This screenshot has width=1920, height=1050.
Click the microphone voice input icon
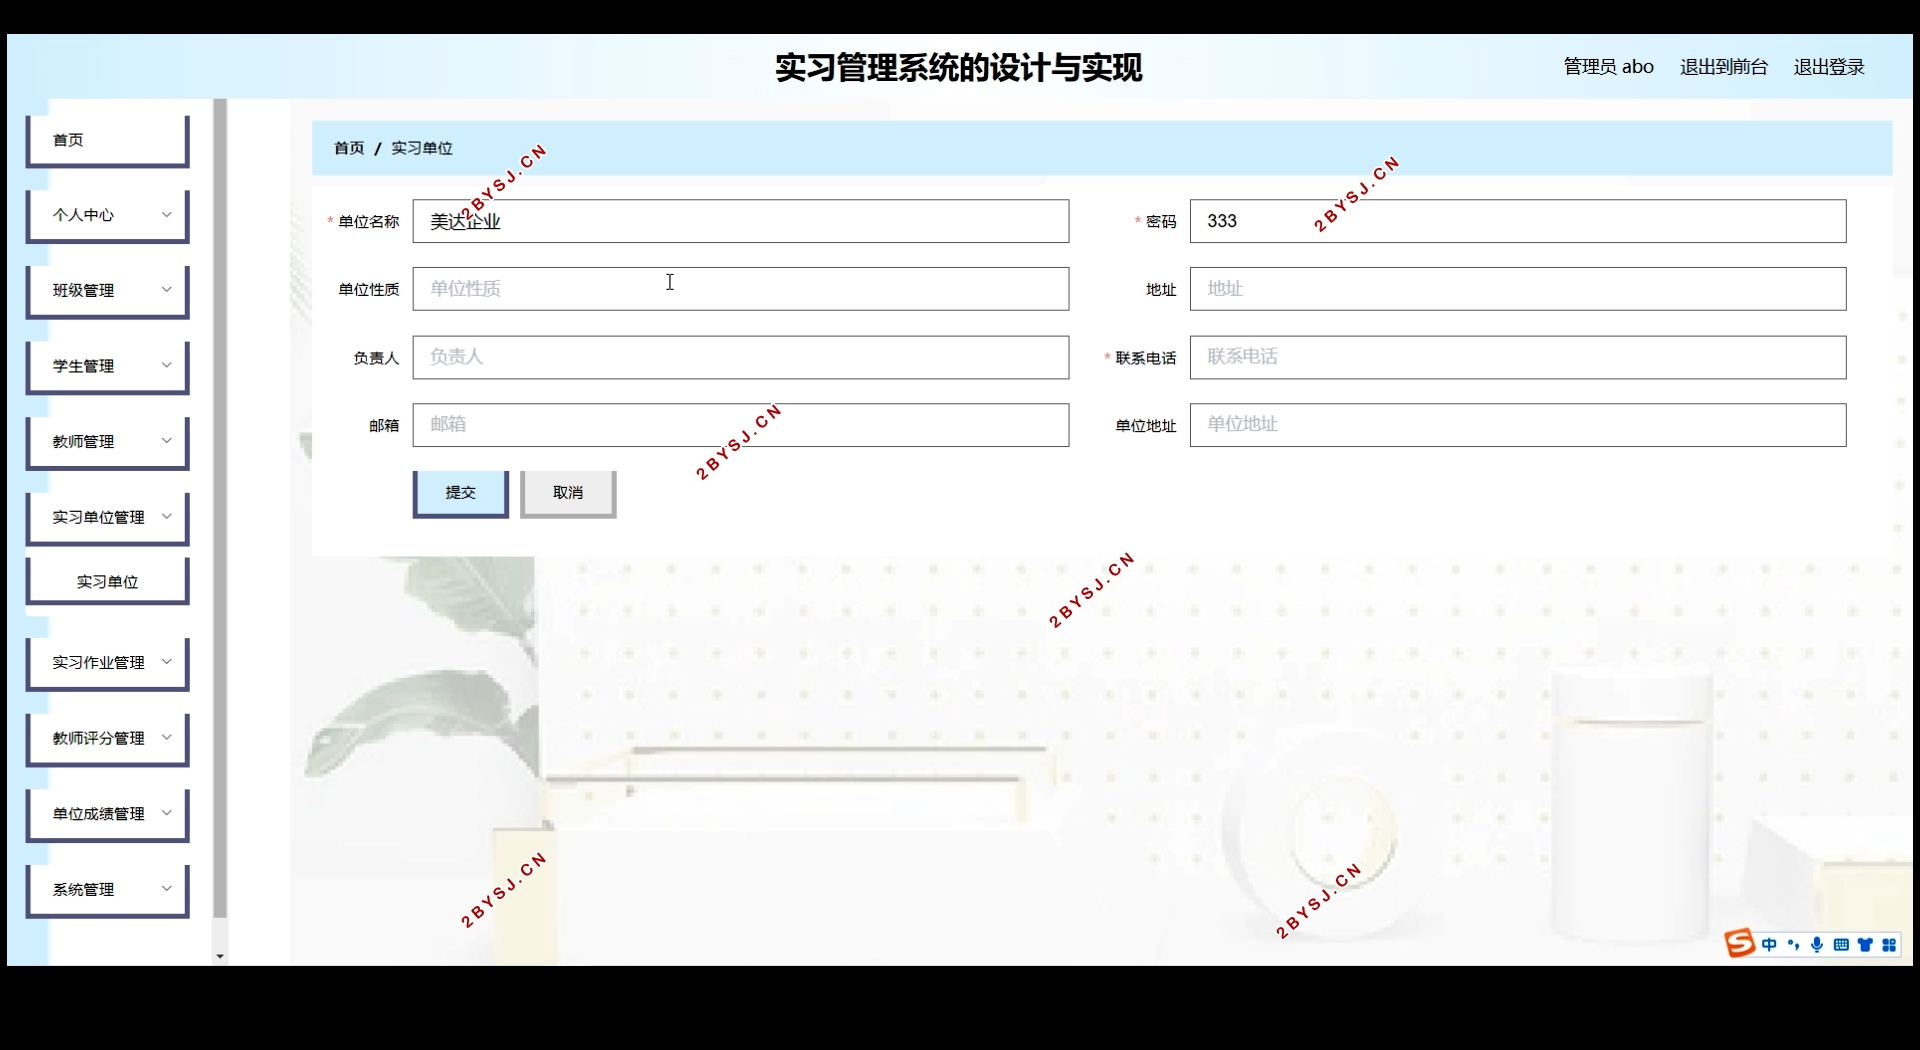pyautogui.click(x=1817, y=945)
